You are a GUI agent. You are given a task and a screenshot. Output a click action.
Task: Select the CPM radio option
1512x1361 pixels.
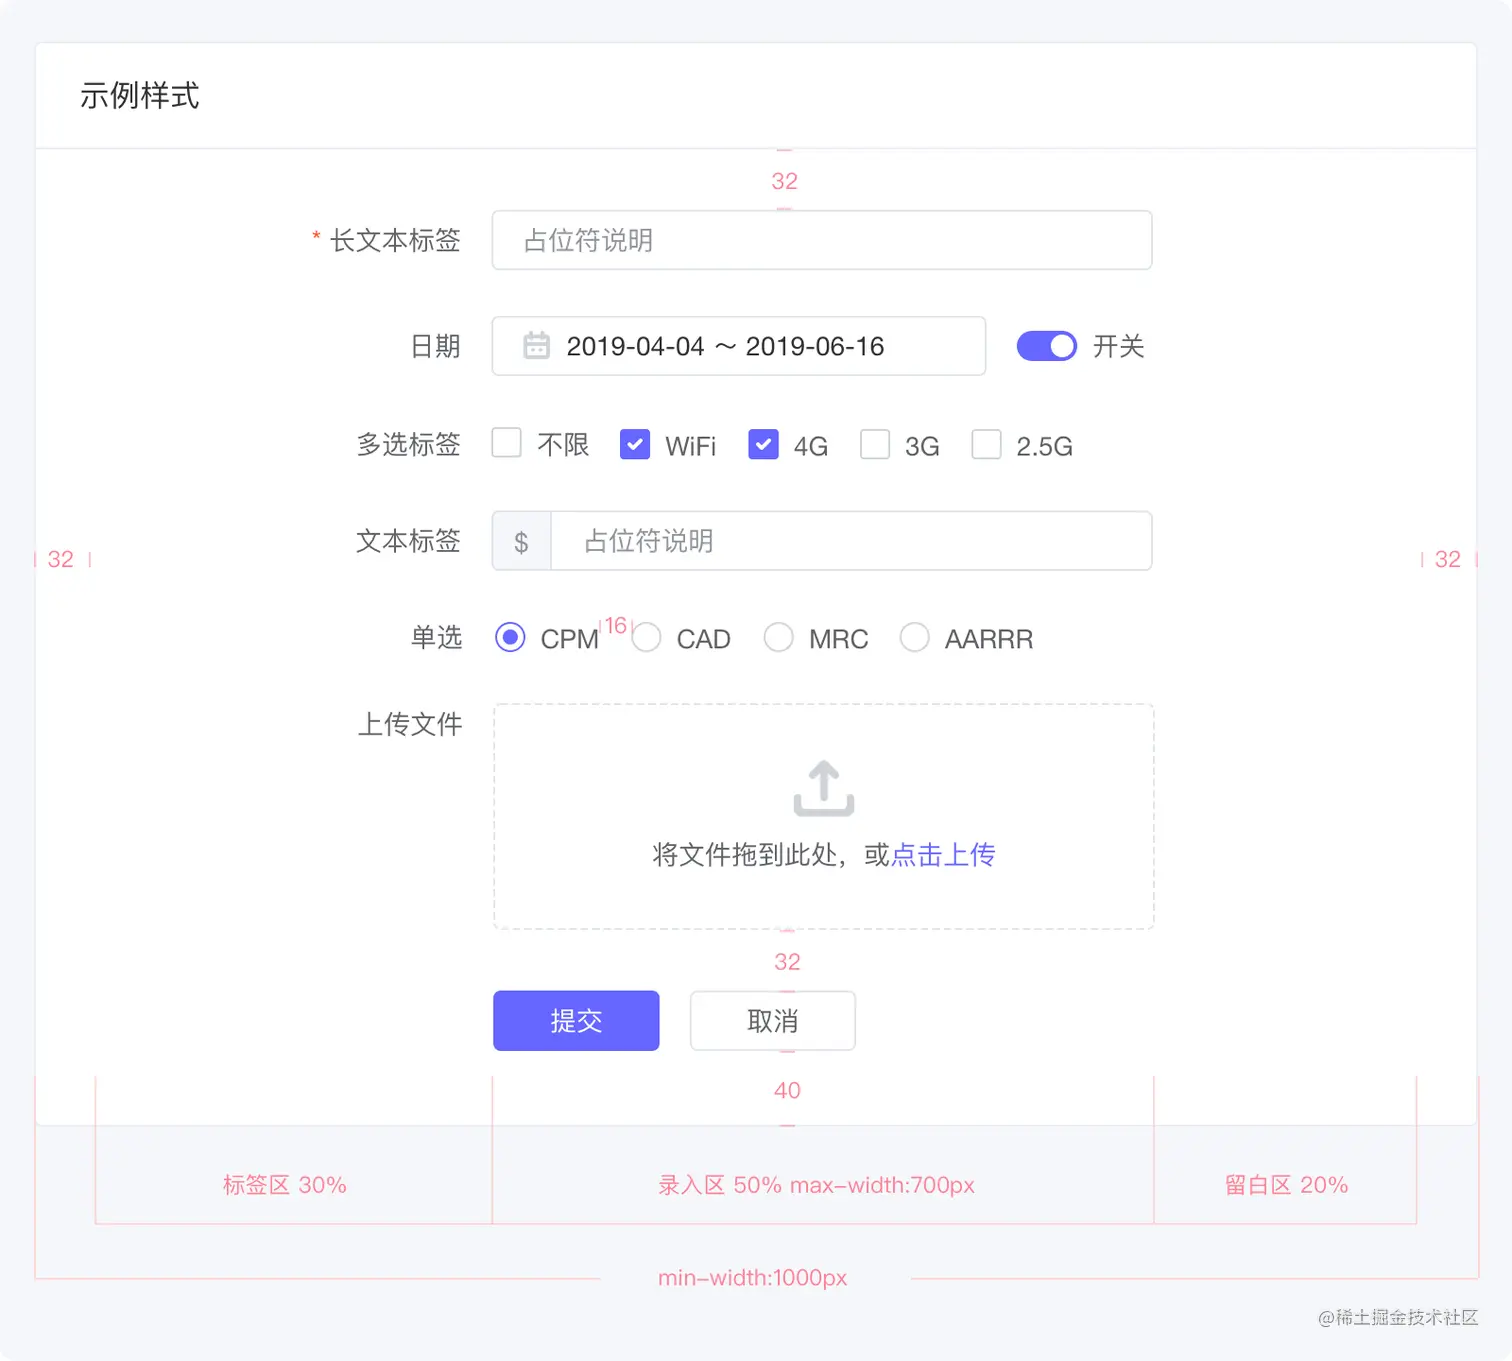[x=510, y=637]
